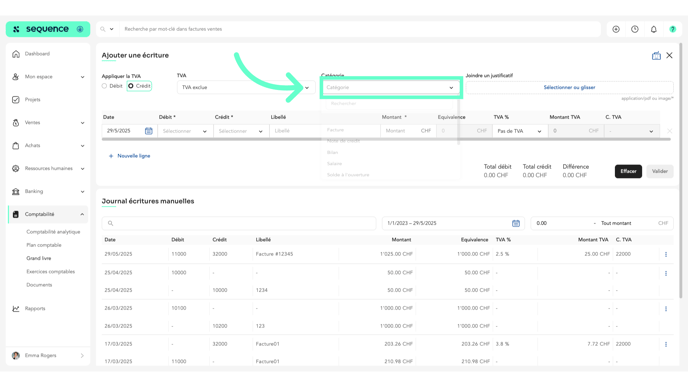Click the Ressources humaines icon
The image size is (688, 387).
pyautogui.click(x=16, y=168)
